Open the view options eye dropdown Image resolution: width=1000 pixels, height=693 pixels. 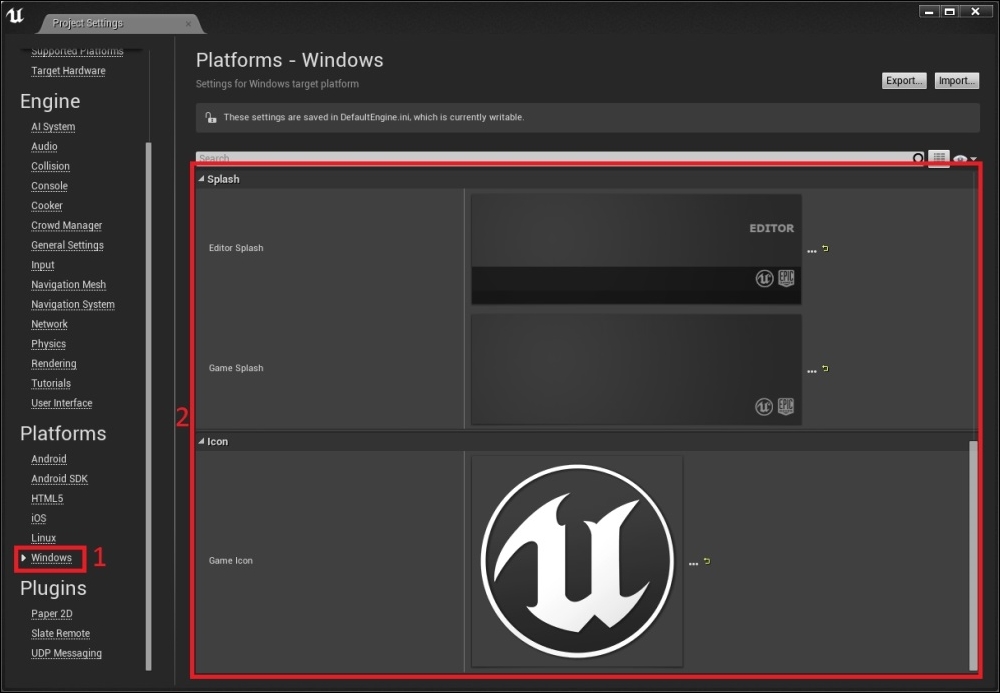965,159
